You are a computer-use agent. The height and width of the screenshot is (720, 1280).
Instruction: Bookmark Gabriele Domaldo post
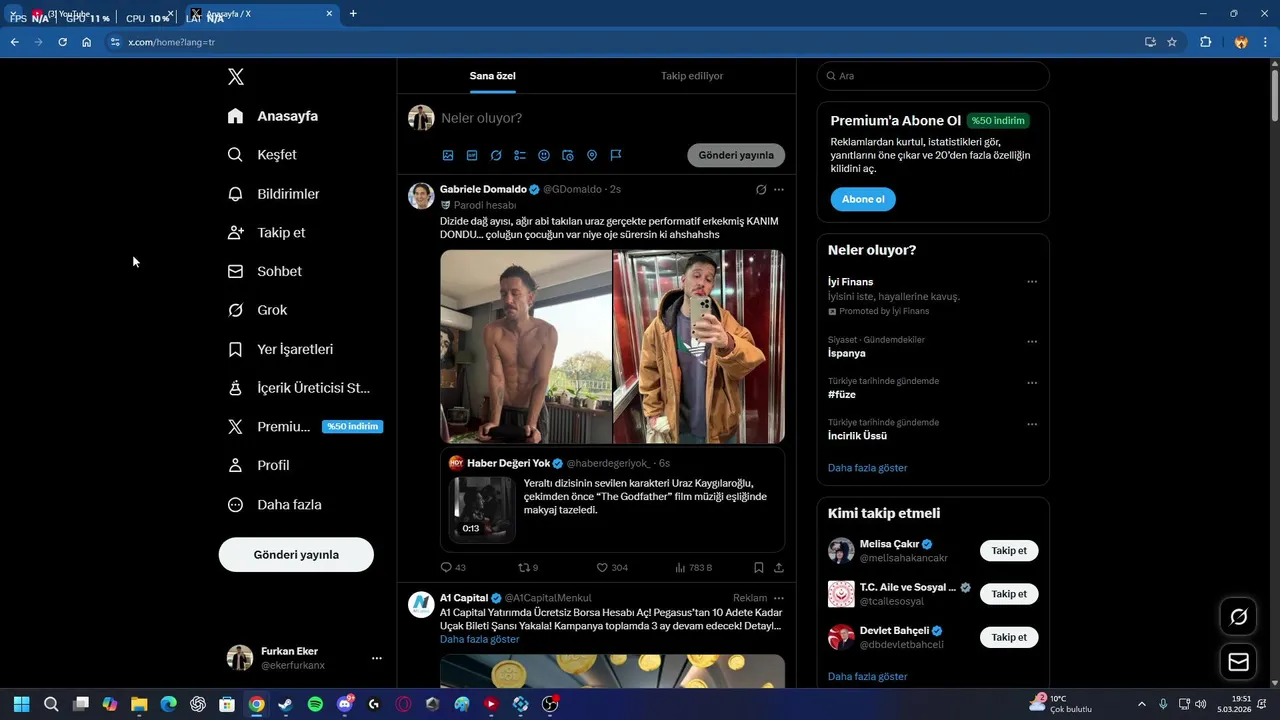[759, 567]
